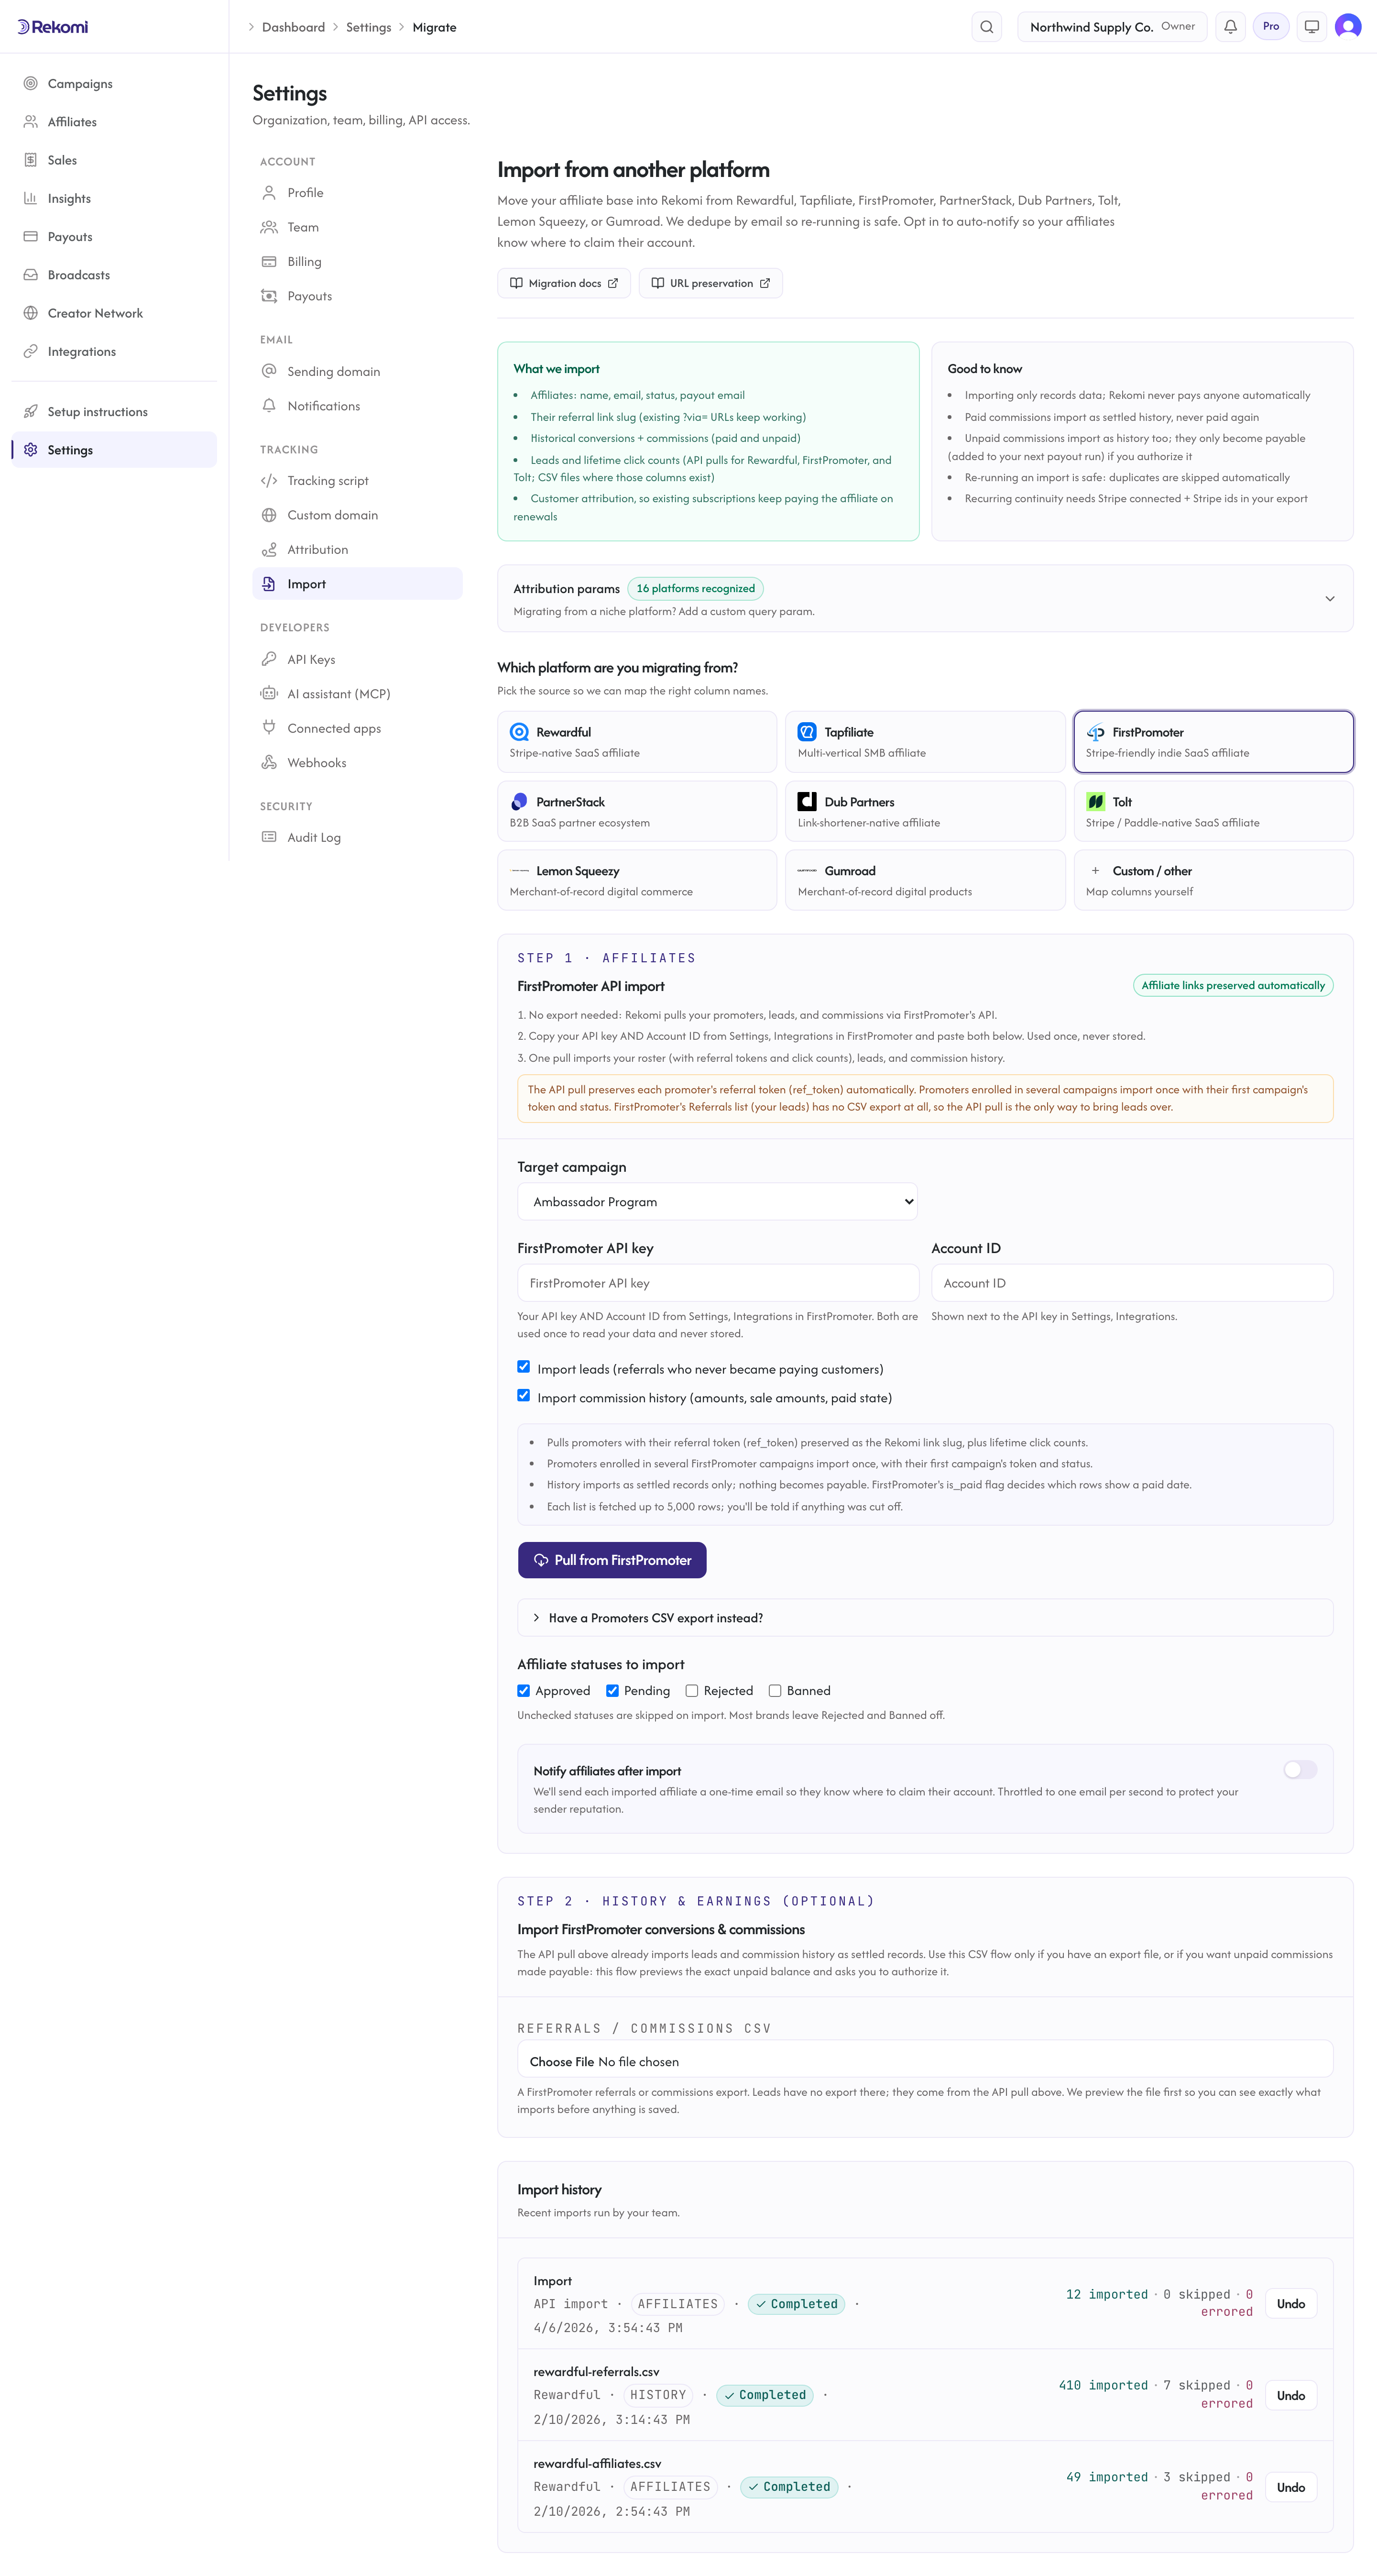Check the Banned status checkbox
Screen dimensions: 1377x2576
[774, 1691]
